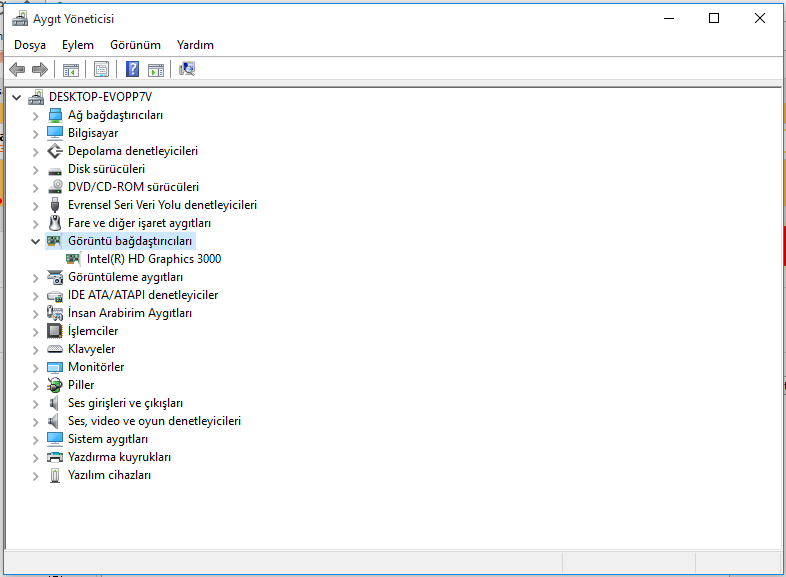Select the Disk sürücüleri tree item
The height and width of the screenshot is (577, 786).
coord(106,169)
